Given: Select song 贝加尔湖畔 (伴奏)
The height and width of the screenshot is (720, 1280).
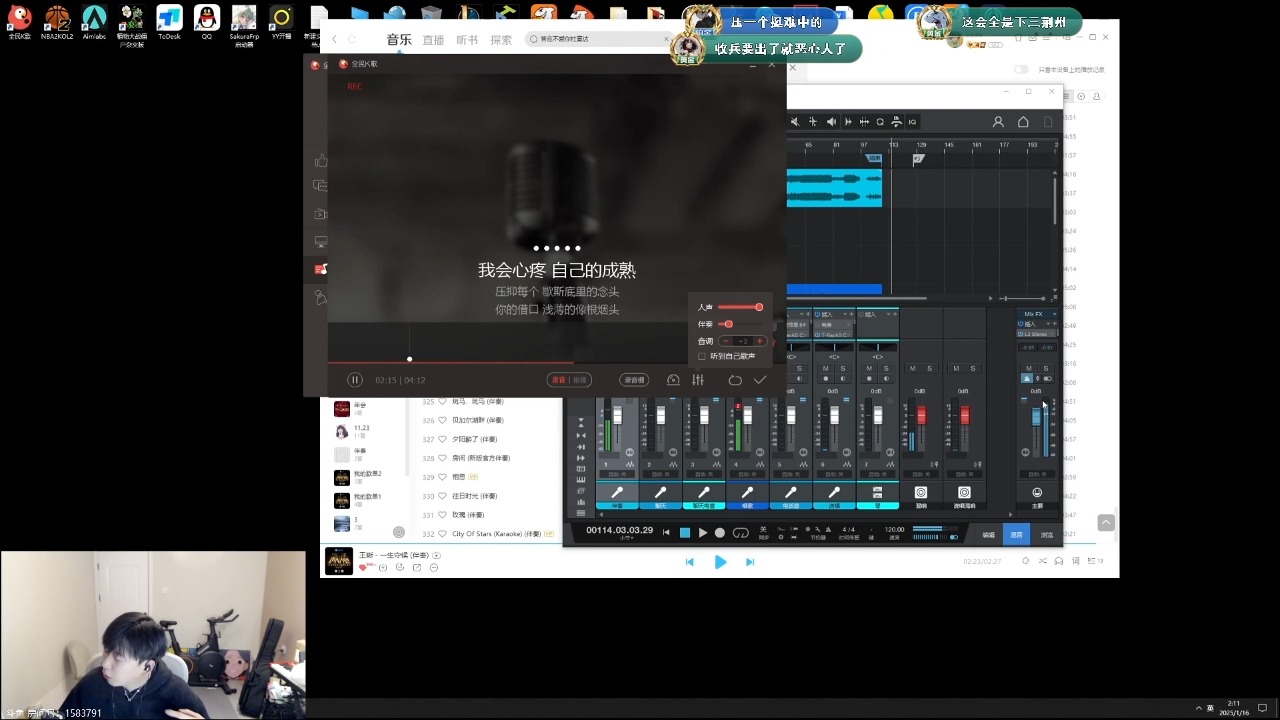Looking at the screenshot, I should (x=478, y=420).
